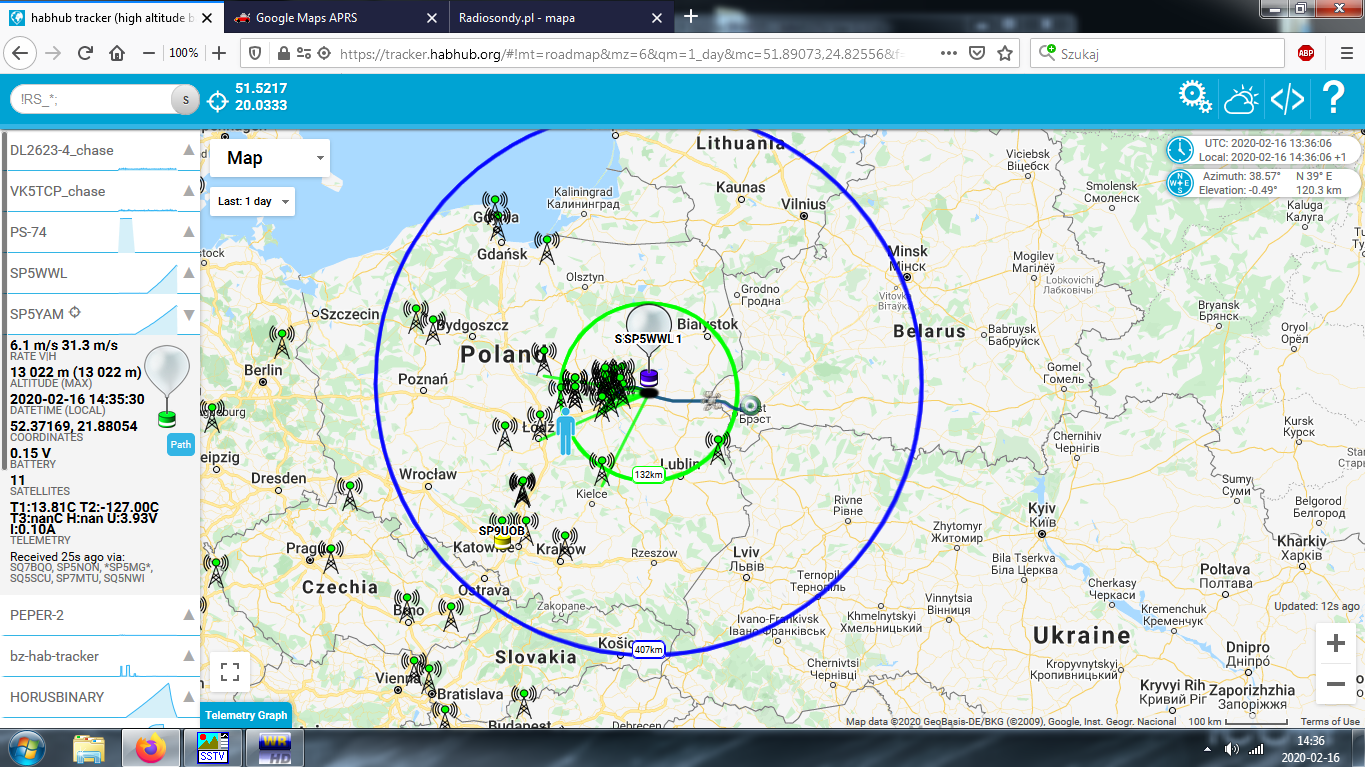Open Map type dropdown
1365x767 pixels.
(x=270, y=158)
